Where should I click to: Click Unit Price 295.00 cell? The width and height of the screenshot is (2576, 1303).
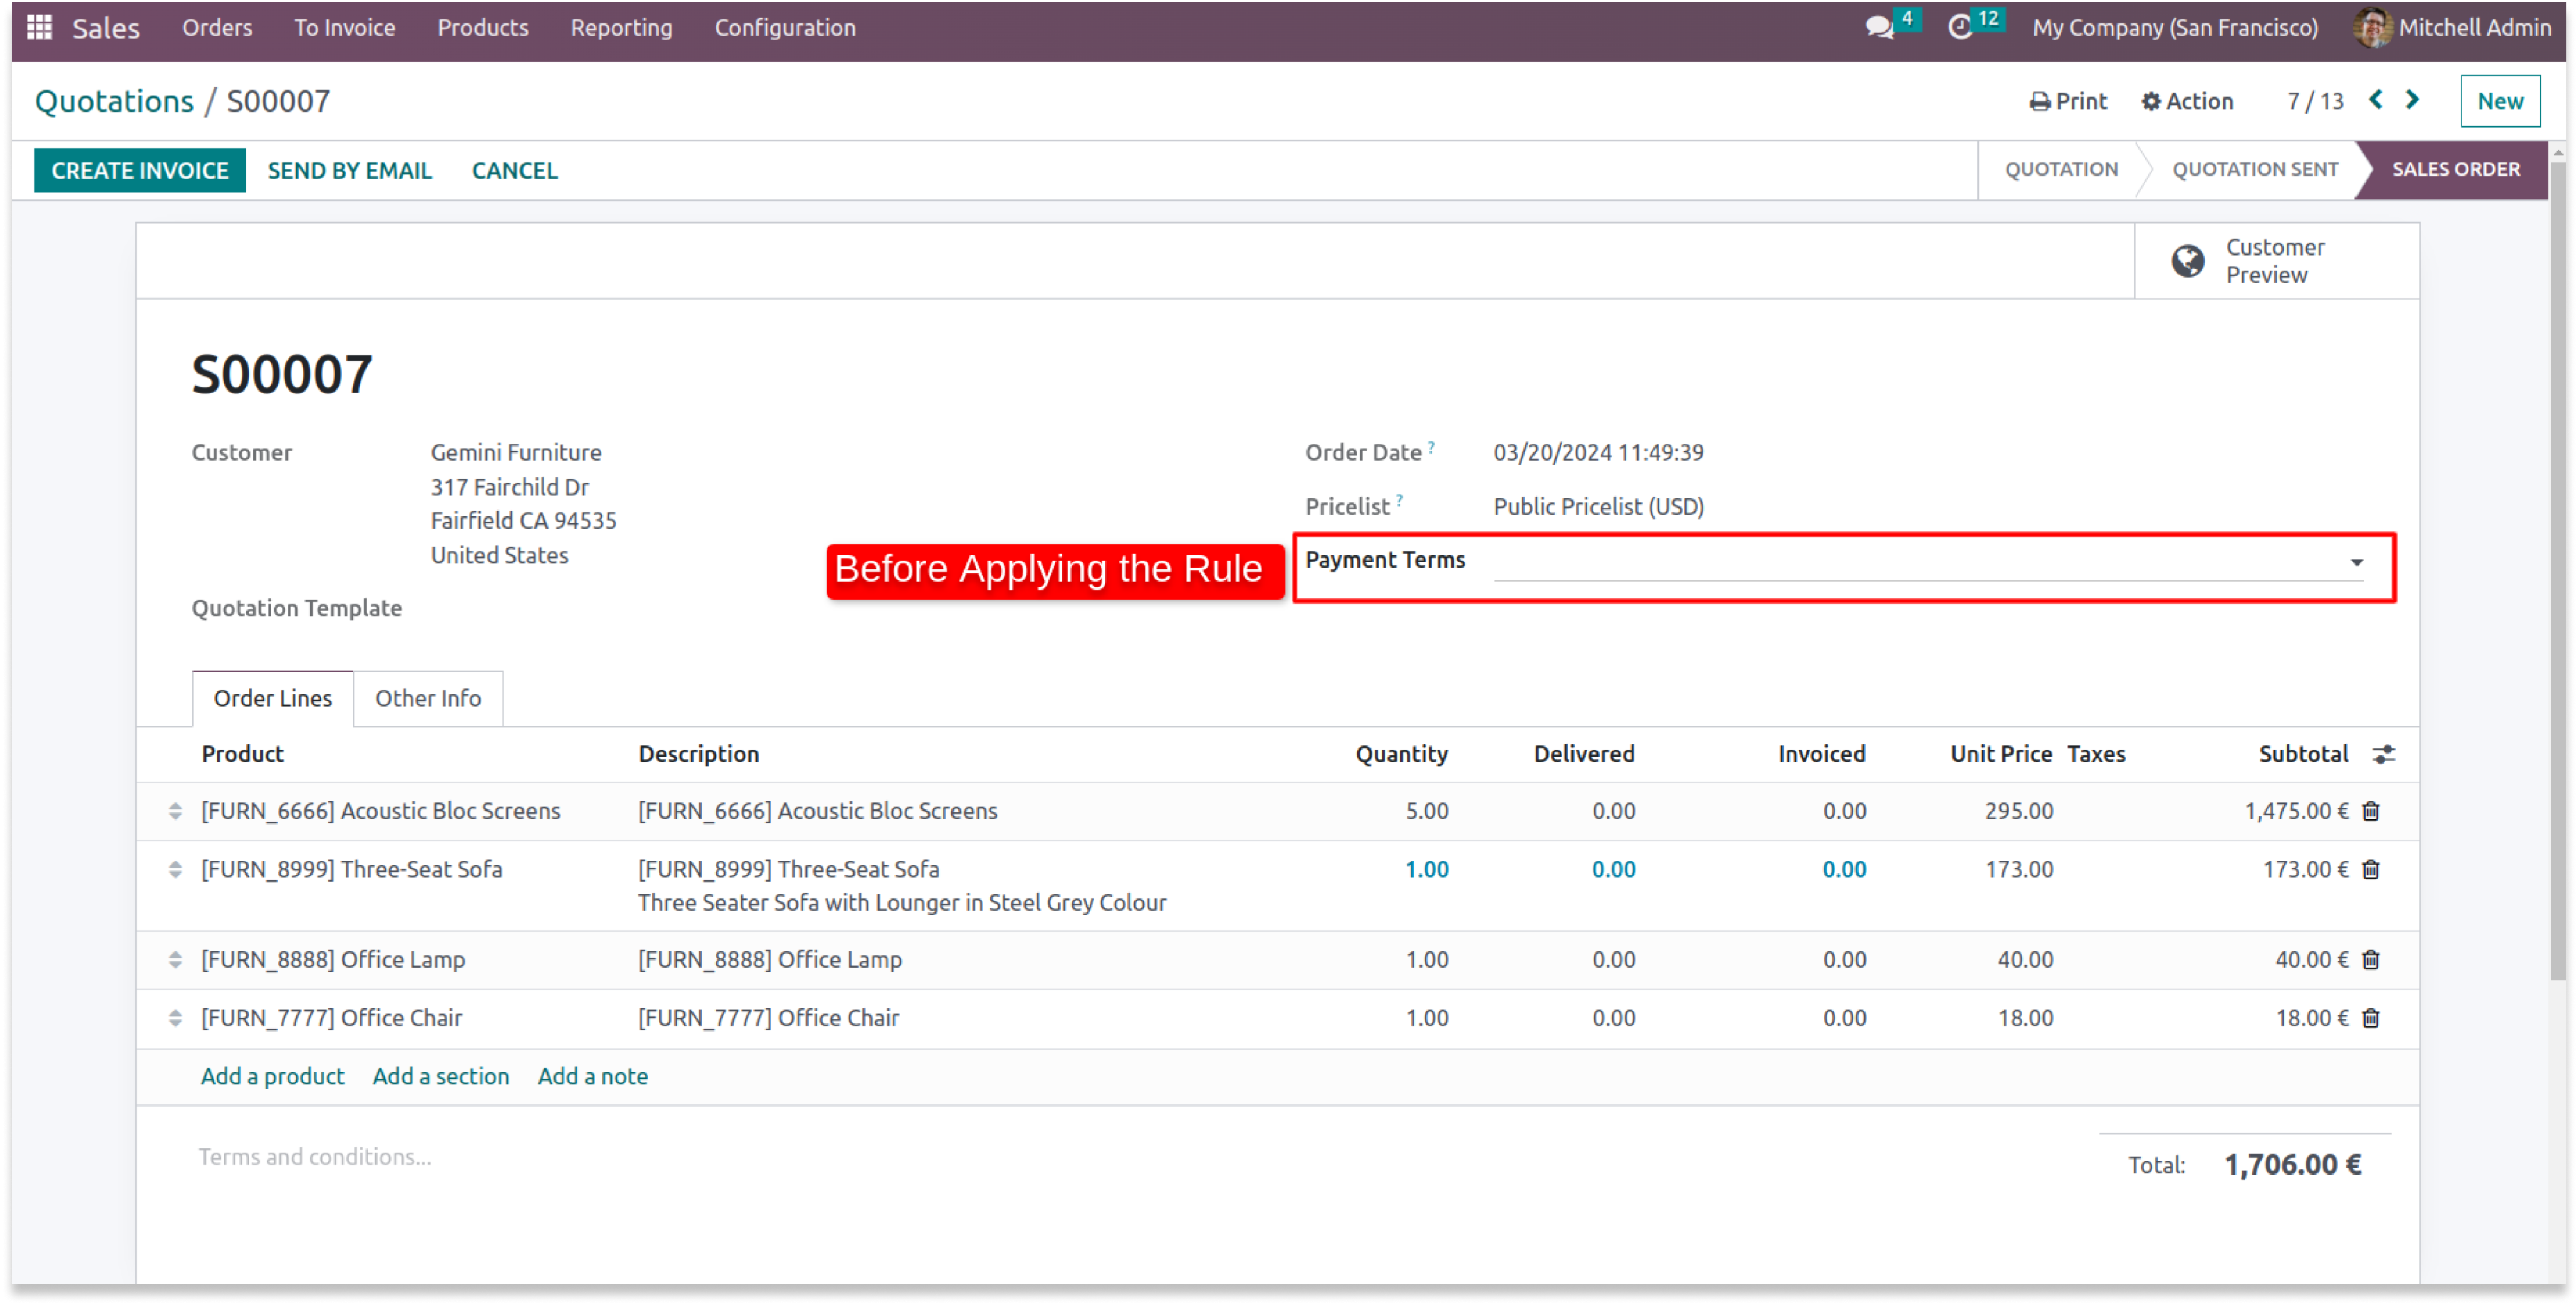pyautogui.click(x=2019, y=811)
